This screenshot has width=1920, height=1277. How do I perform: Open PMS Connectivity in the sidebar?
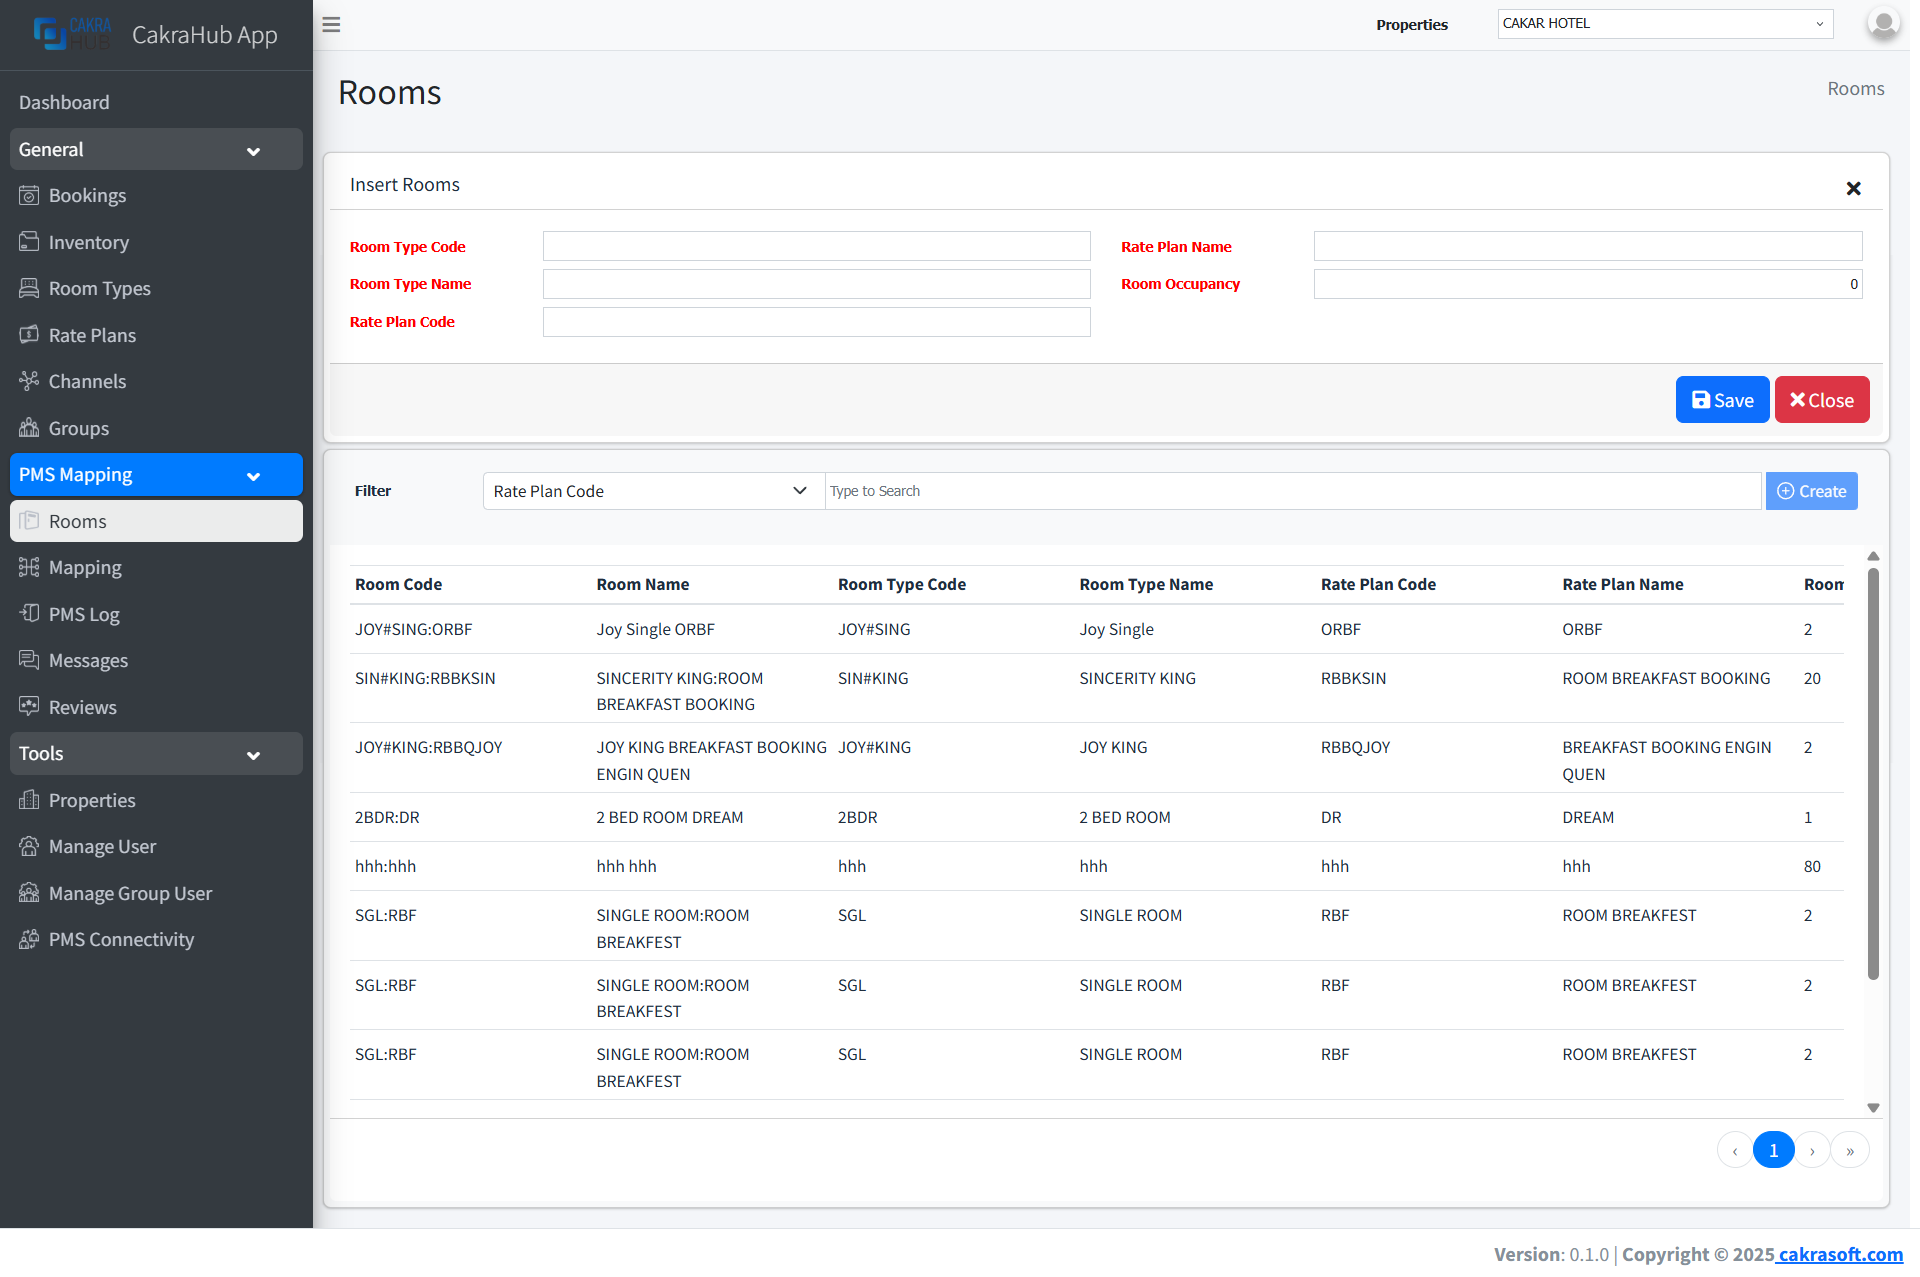(121, 939)
